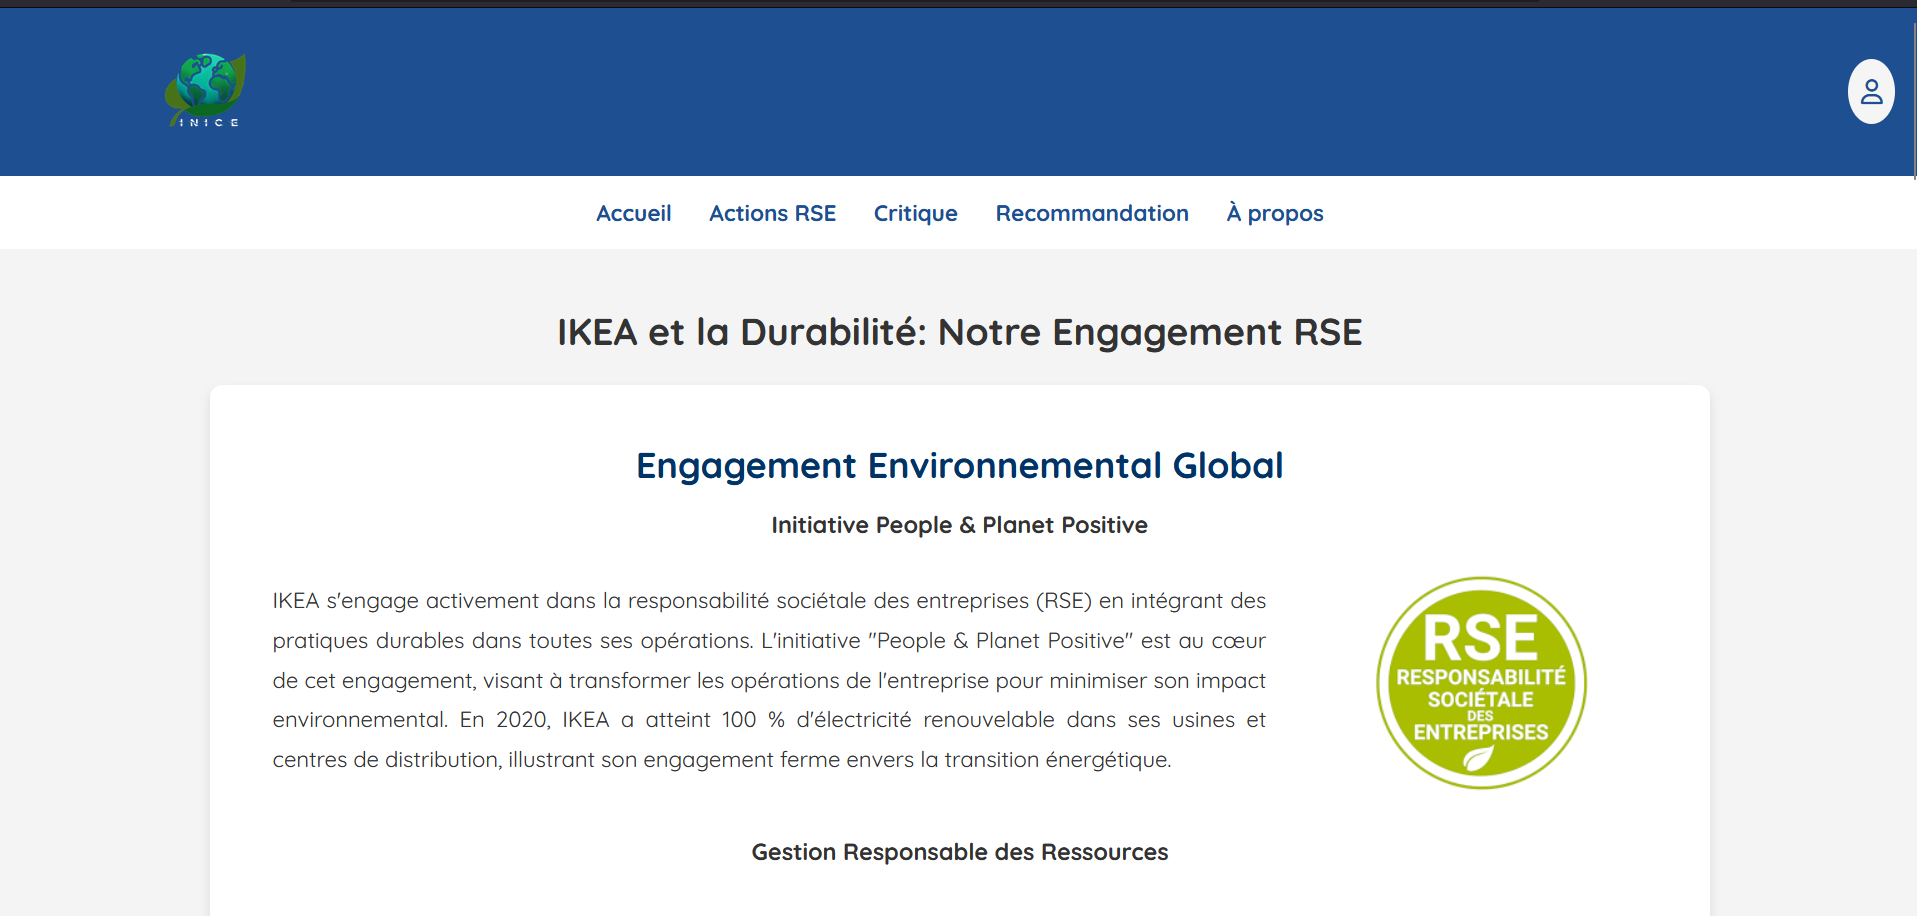
Task: Click the white leaf inside RSE badge
Action: click(1478, 760)
